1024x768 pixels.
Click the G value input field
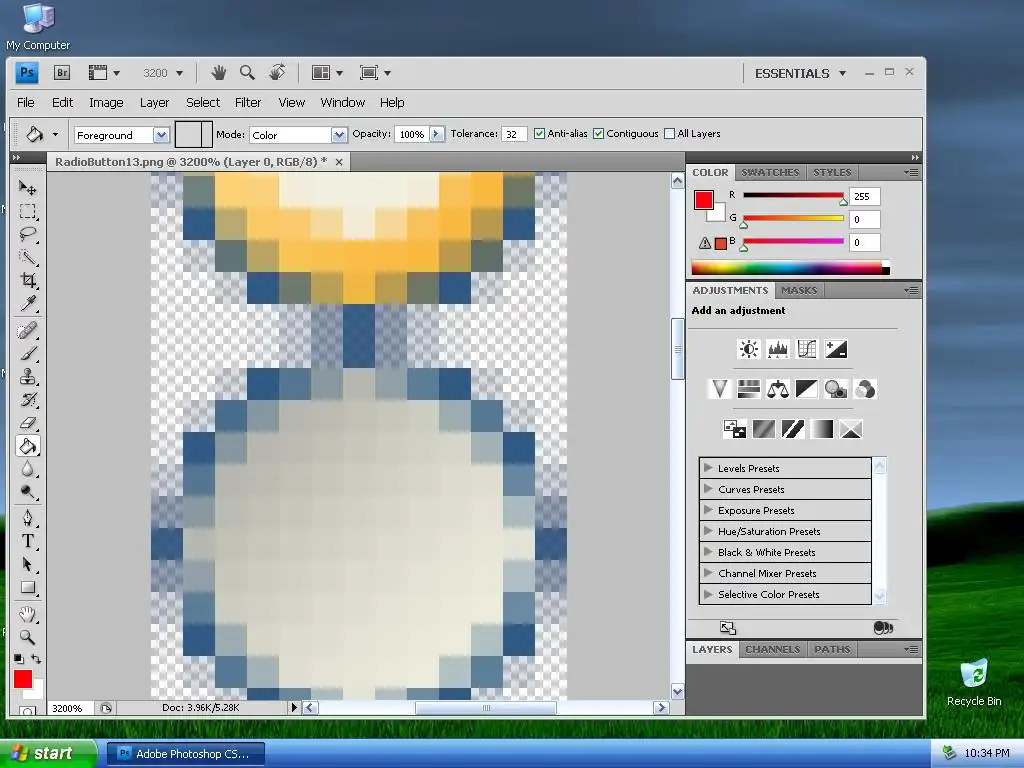click(x=864, y=219)
